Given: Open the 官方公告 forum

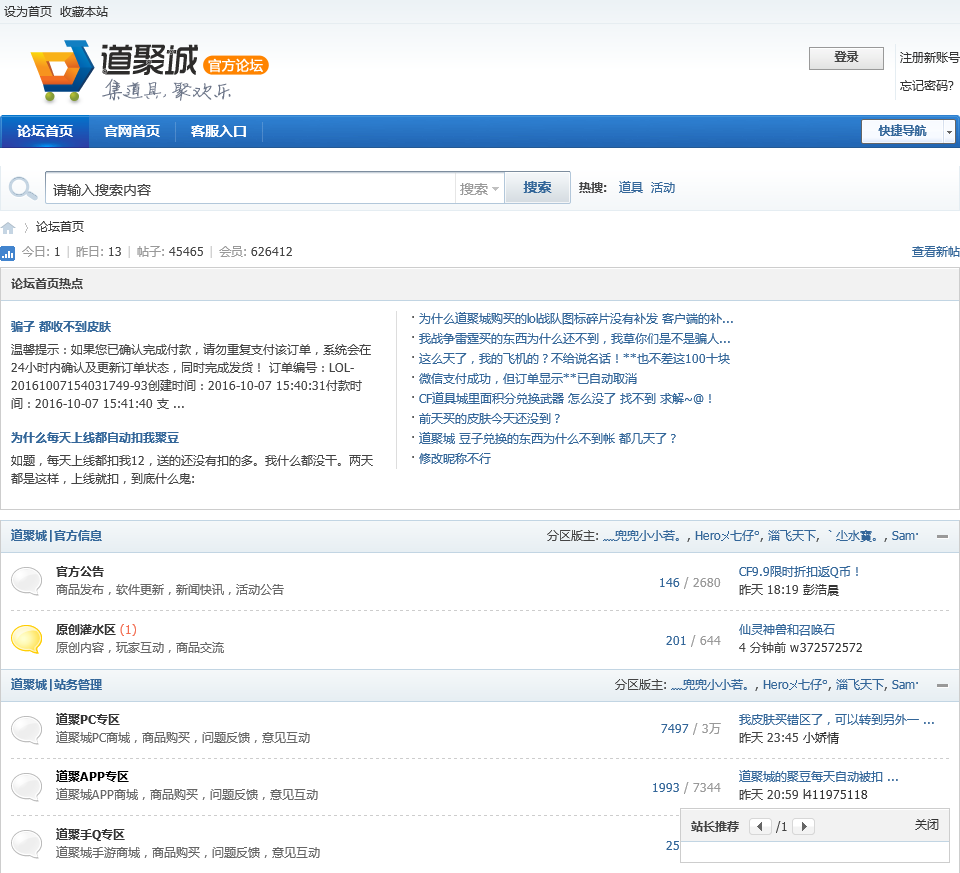Looking at the screenshot, I should [x=80, y=572].
